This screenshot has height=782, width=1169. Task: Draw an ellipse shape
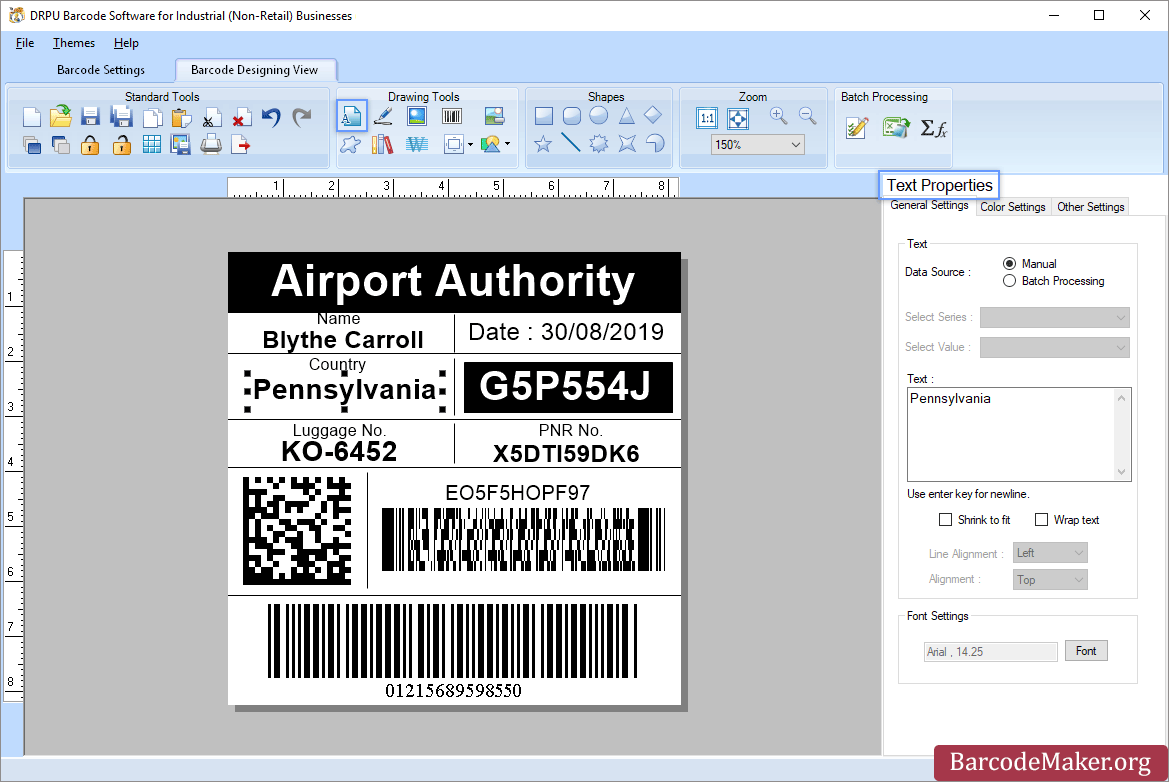tap(599, 115)
